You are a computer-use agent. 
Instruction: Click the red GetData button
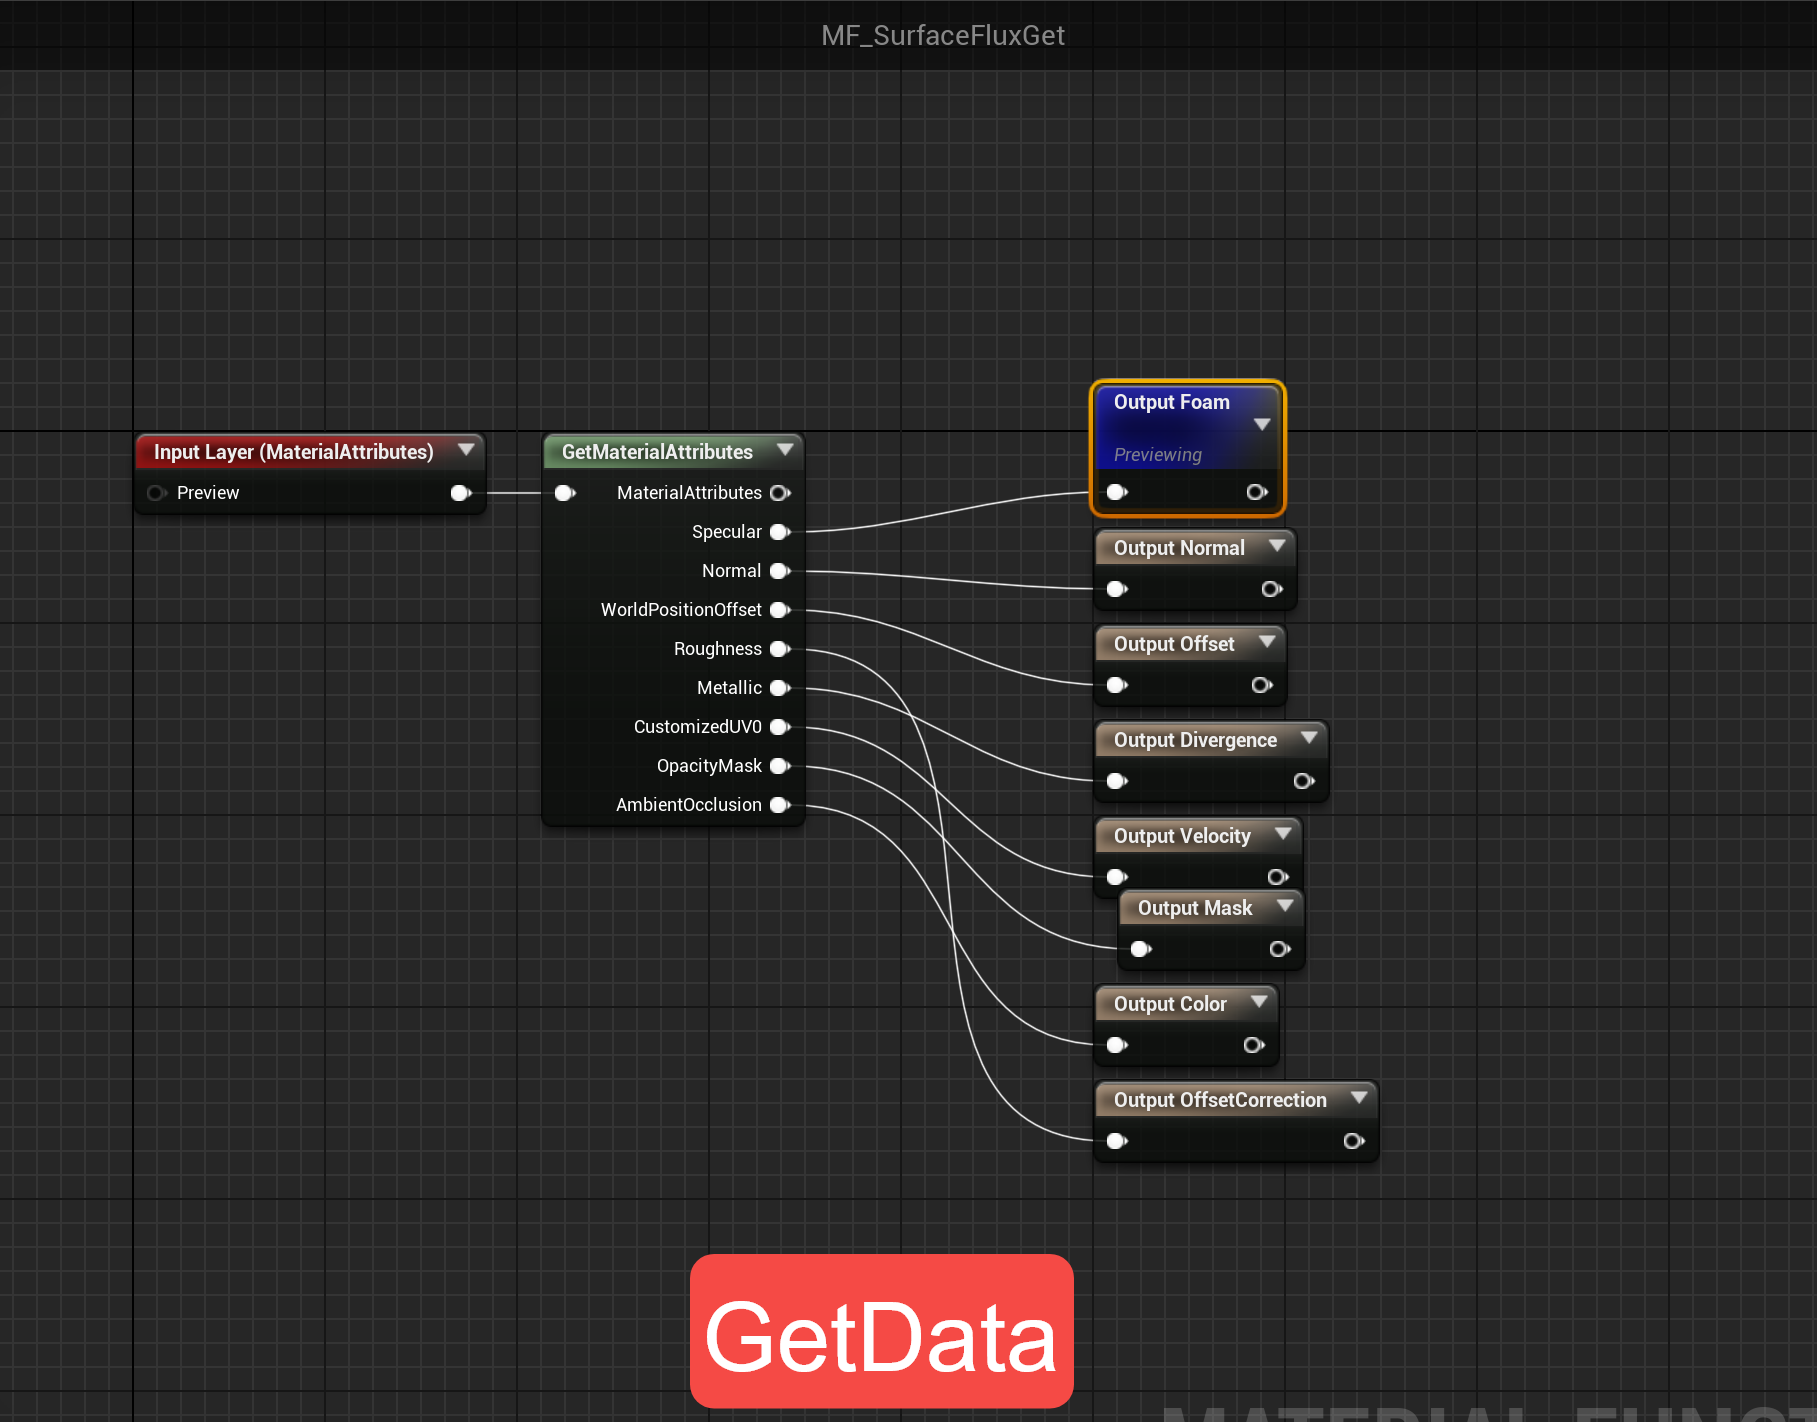click(x=881, y=1331)
